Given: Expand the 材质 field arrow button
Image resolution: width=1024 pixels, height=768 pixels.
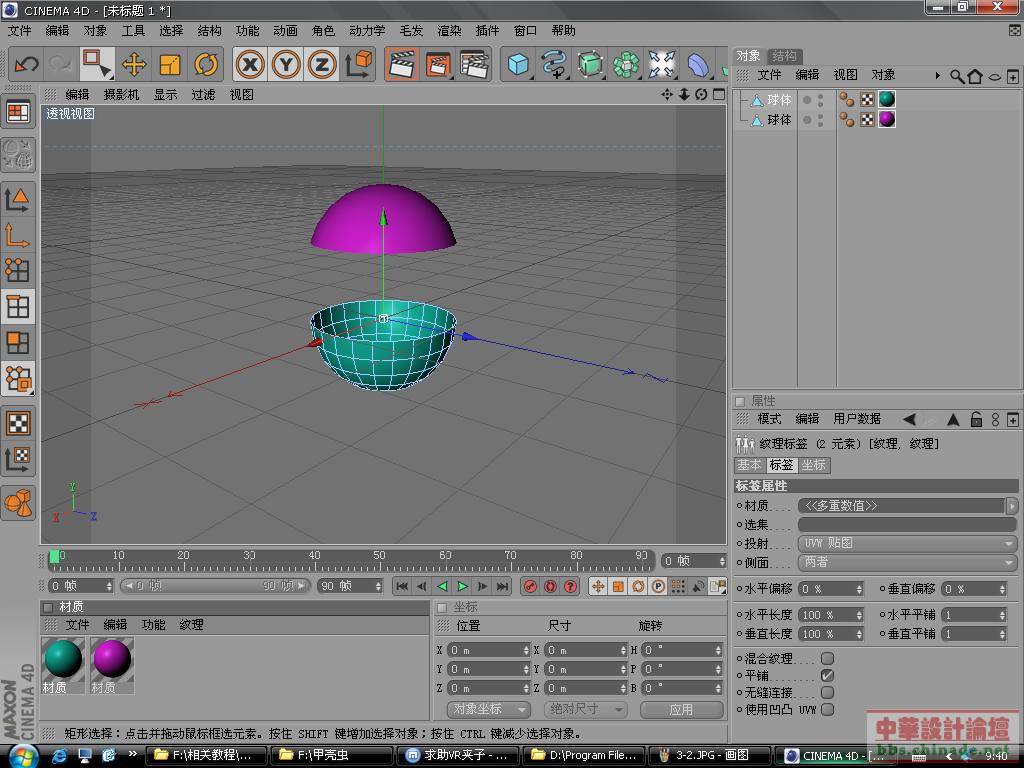Looking at the screenshot, I should (x=1012, y=505).
